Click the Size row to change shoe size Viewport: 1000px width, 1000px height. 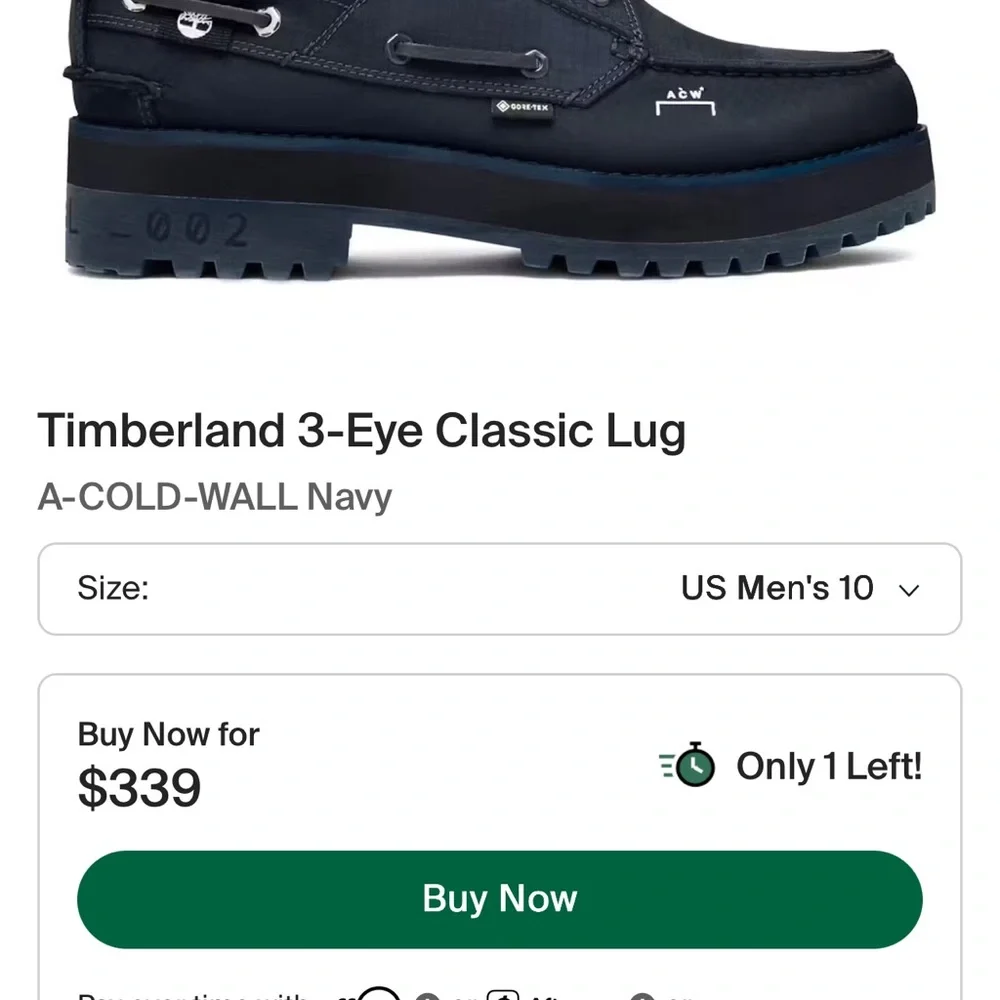click(x=500, y=589)
